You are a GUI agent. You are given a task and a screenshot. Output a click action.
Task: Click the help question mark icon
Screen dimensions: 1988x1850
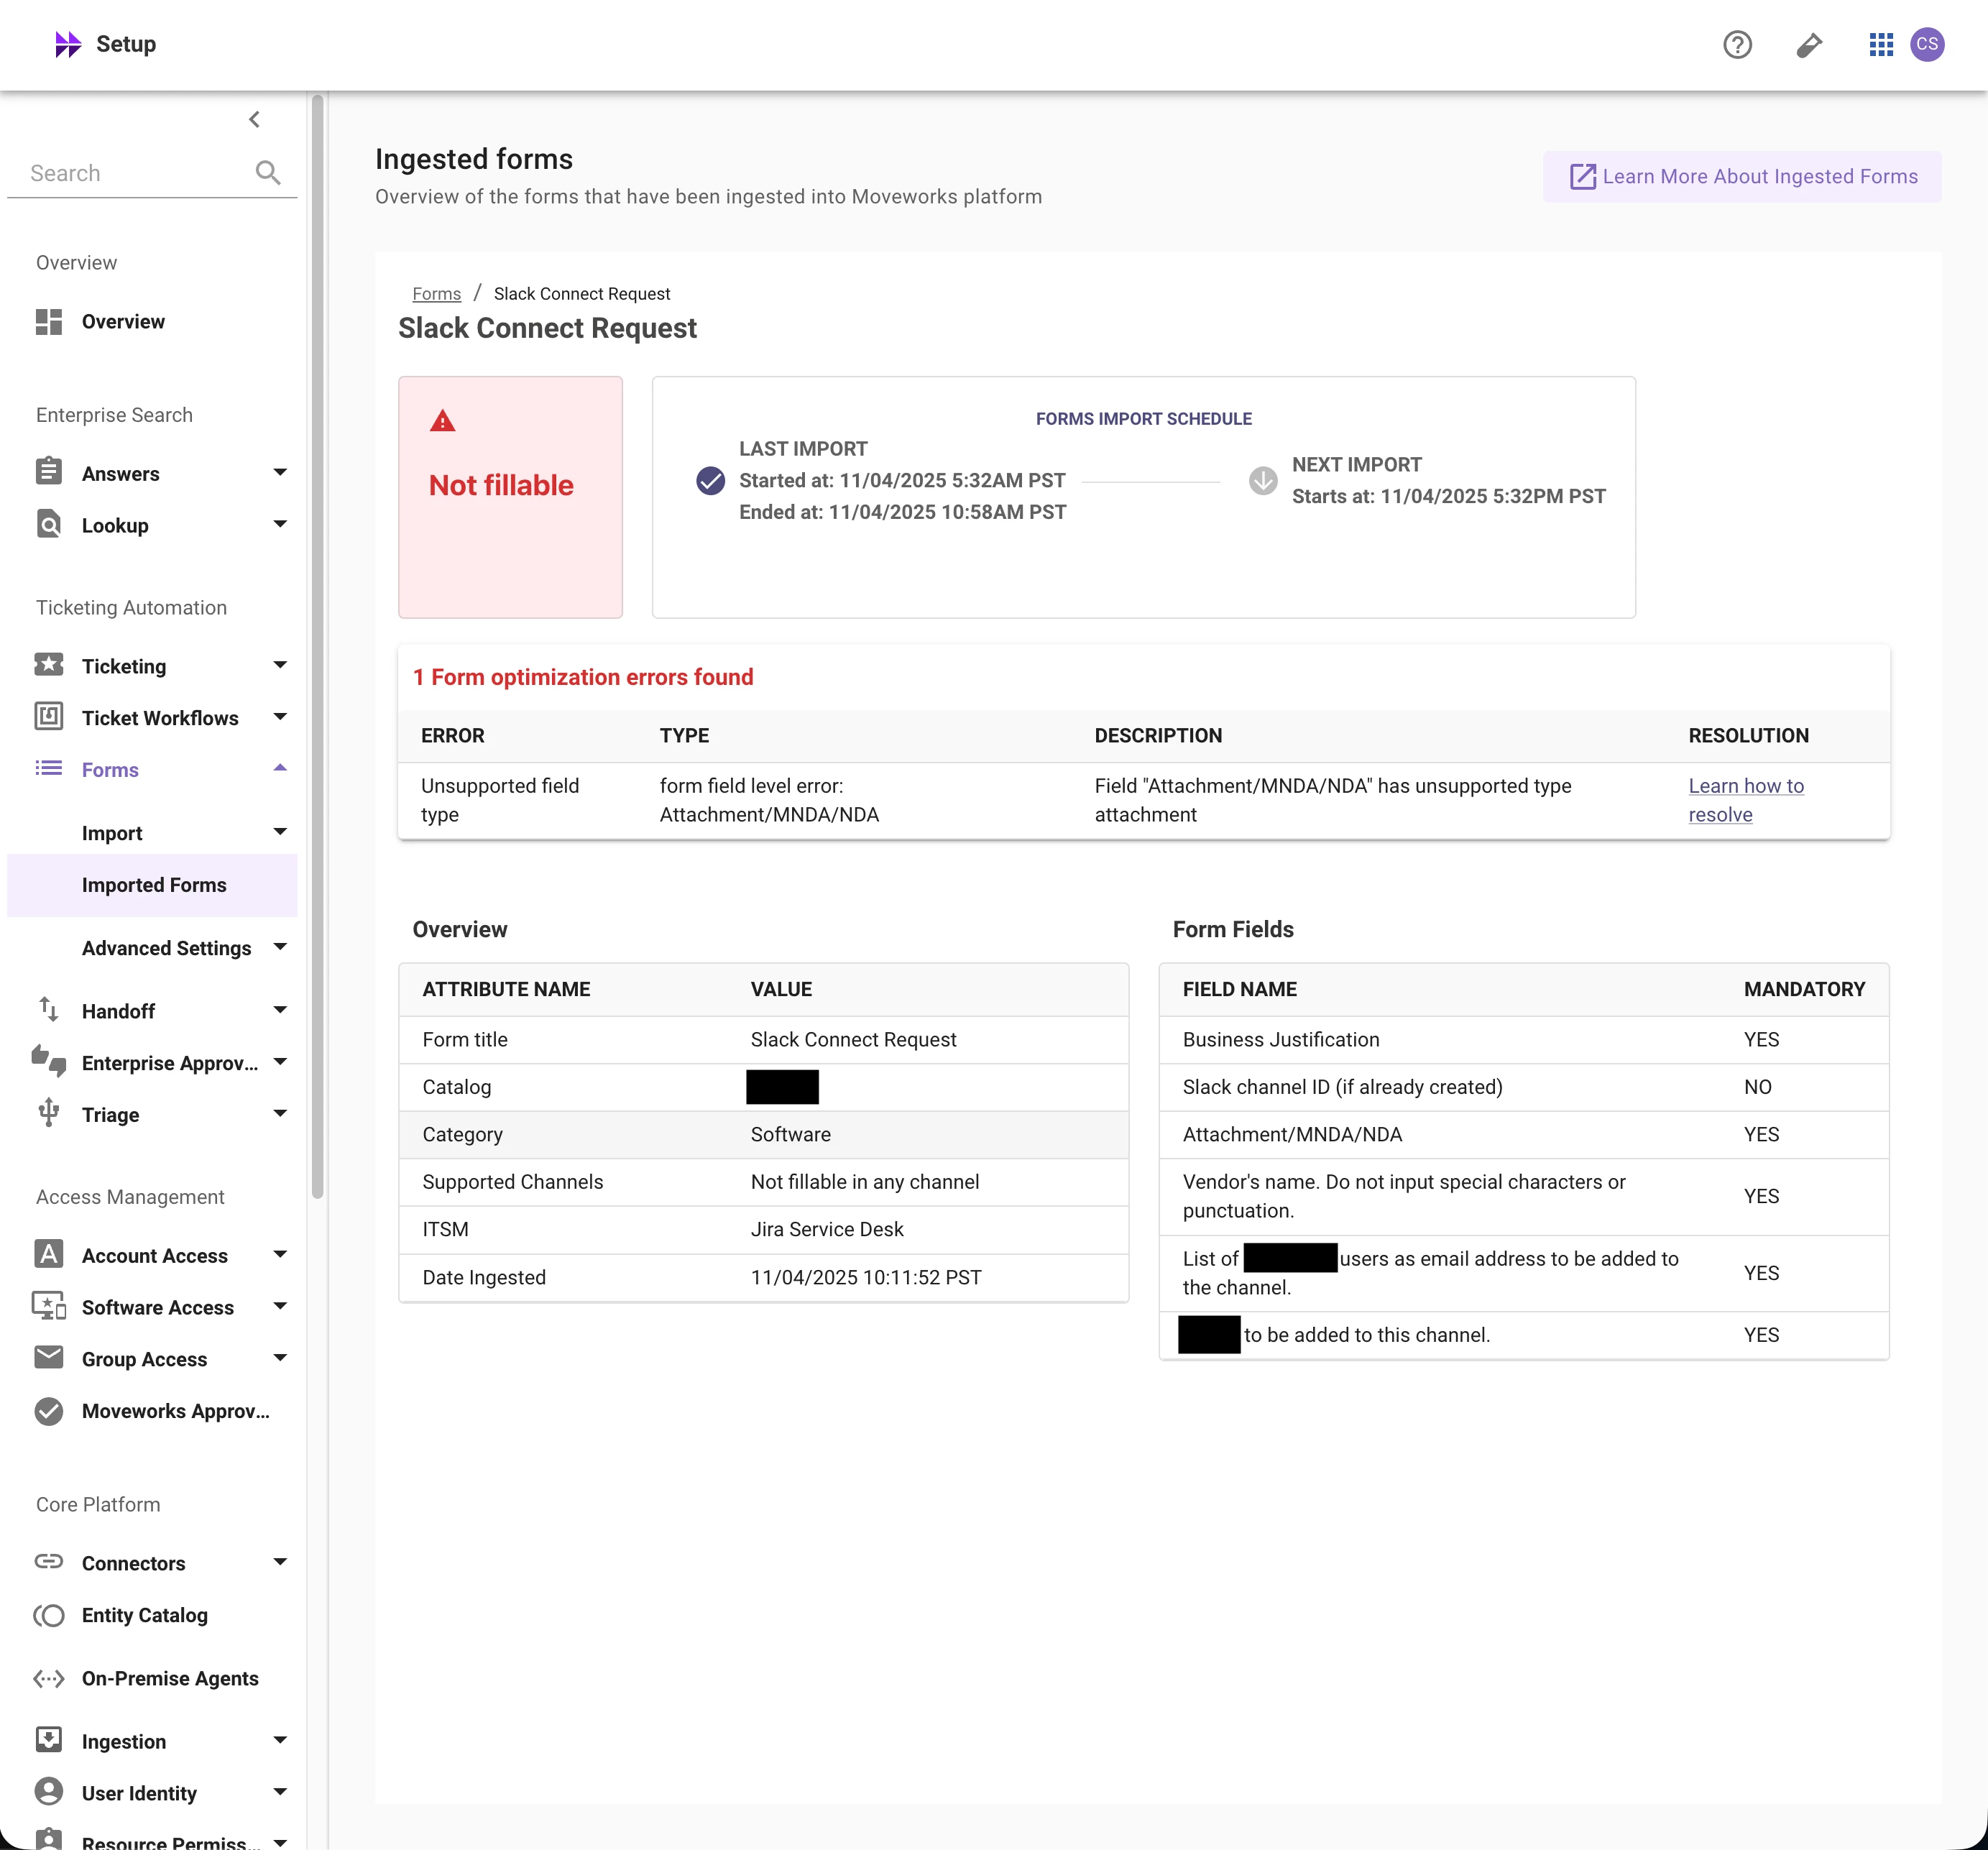click(x=1737, y=45)
